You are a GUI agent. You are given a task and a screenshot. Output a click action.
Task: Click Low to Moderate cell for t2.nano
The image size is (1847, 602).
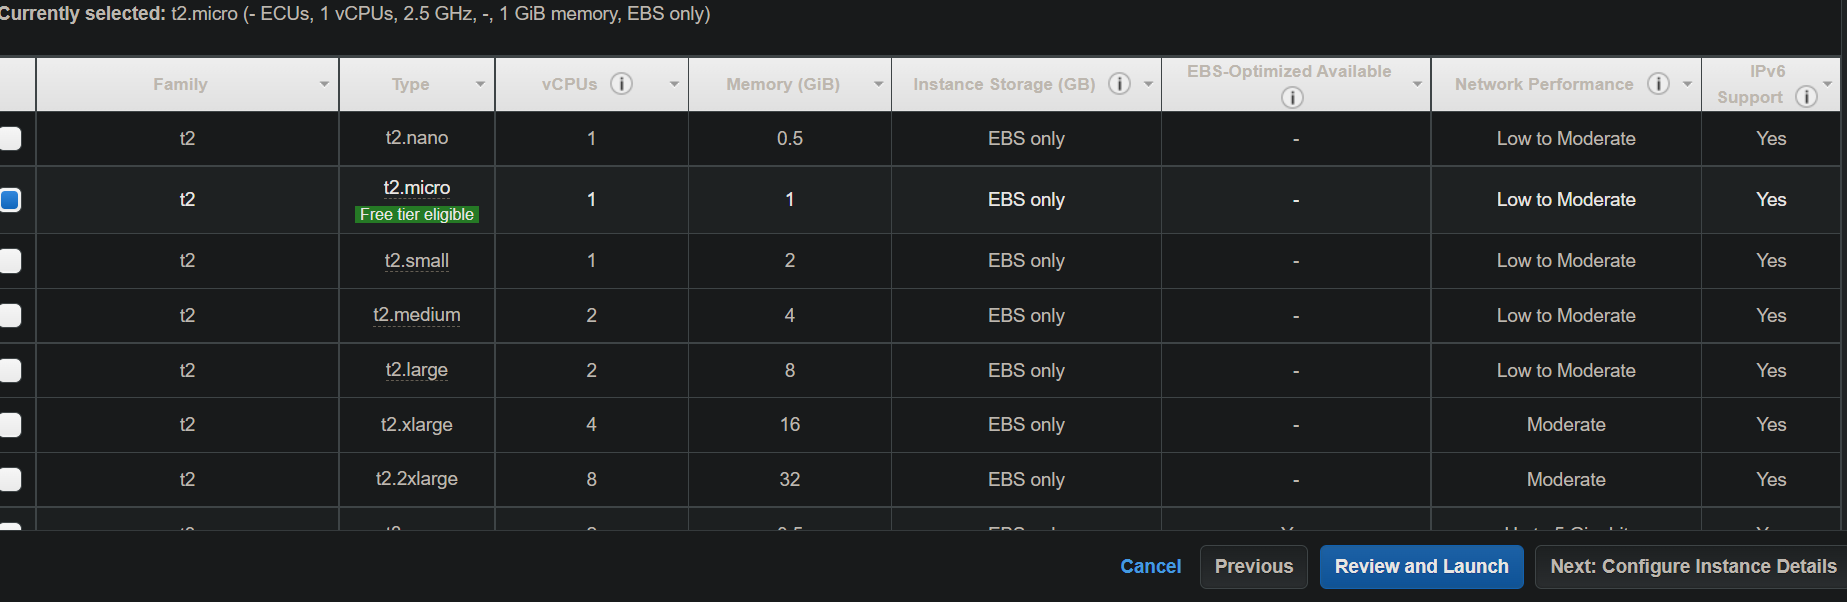point(1566,138)
